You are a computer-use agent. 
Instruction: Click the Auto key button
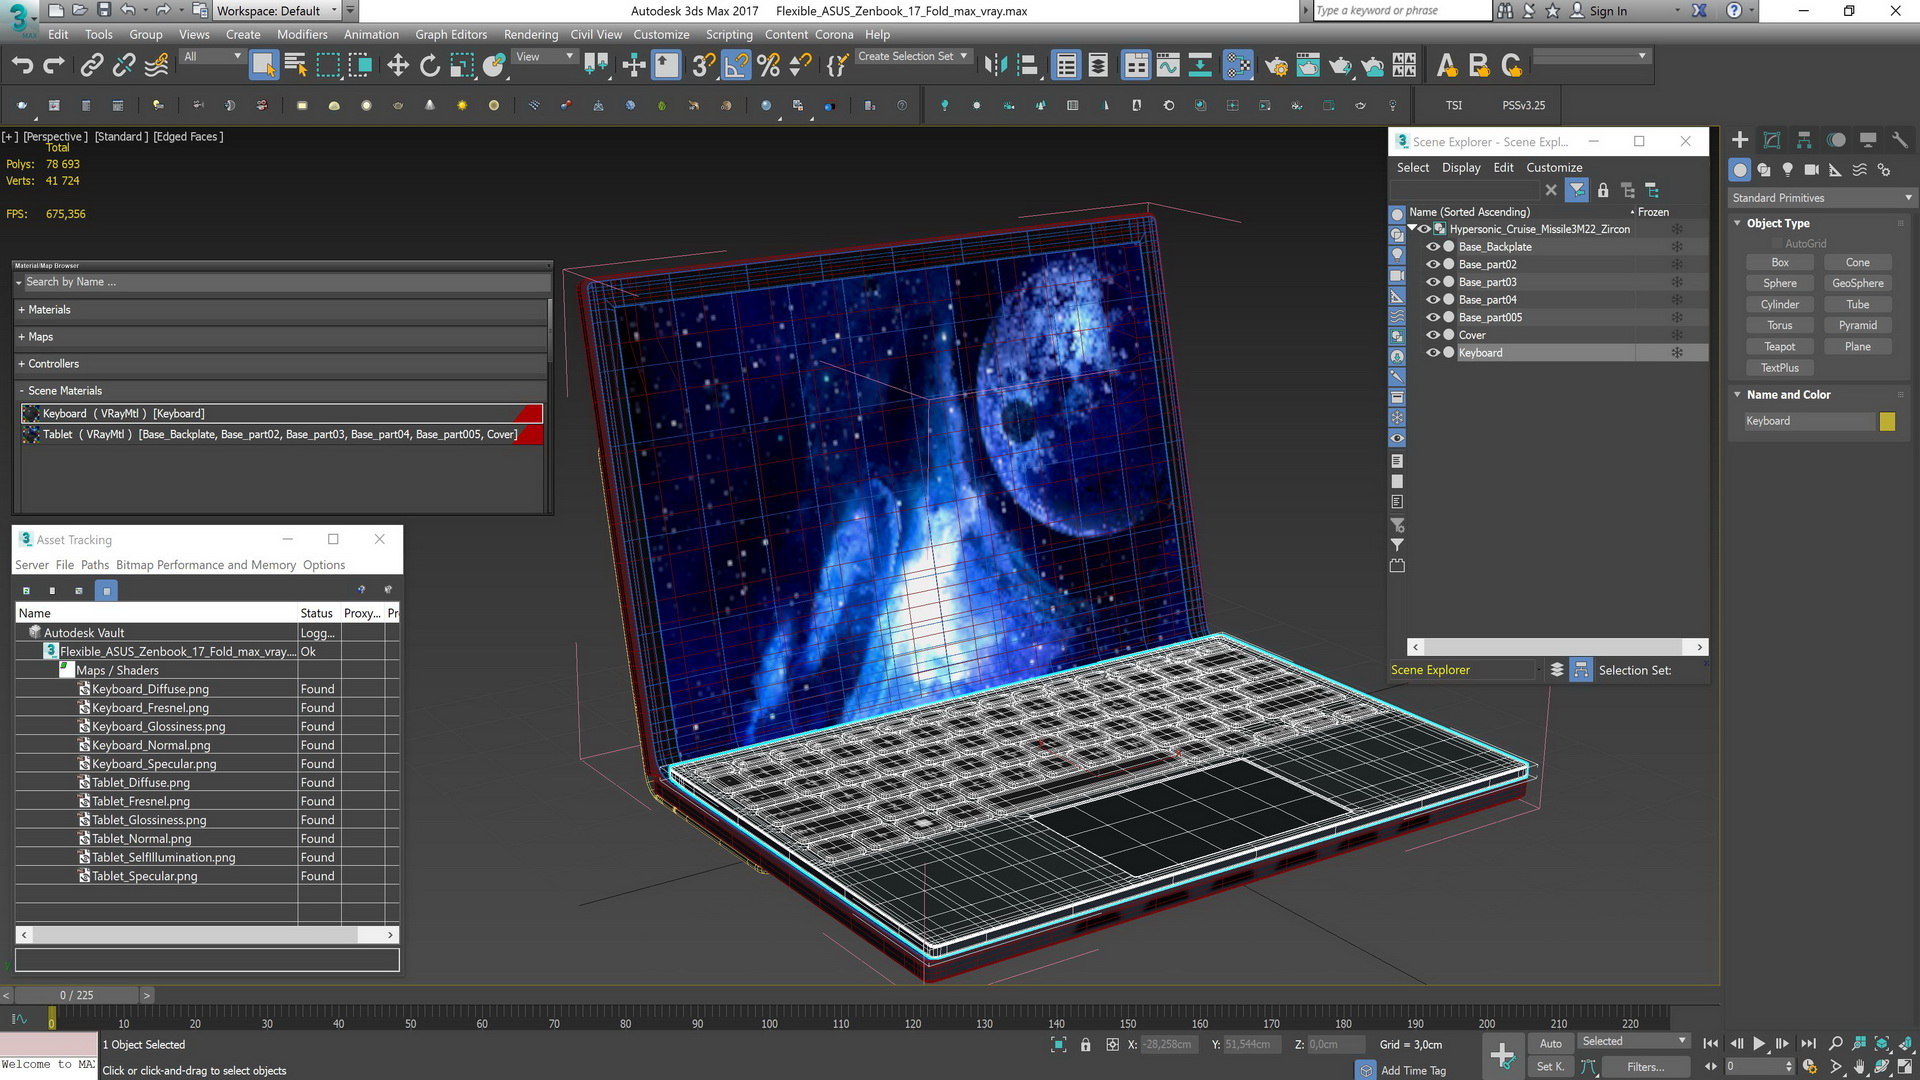pyautogui.click(x=1550, y=1044)
